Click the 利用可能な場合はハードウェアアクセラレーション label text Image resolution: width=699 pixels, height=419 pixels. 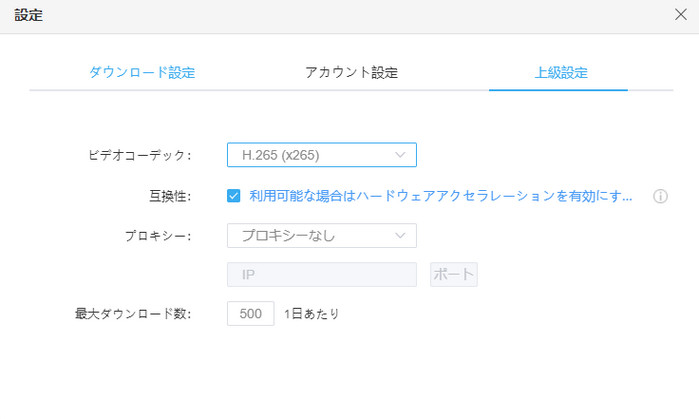[x=440, y=196]
